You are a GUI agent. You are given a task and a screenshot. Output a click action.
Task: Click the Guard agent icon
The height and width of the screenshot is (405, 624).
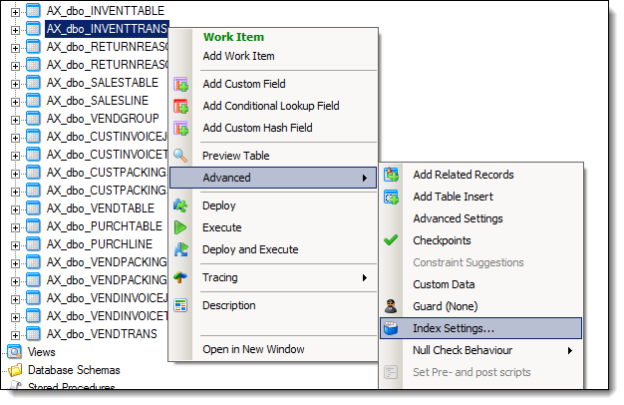pyautogui.click(x=391, y=306)
